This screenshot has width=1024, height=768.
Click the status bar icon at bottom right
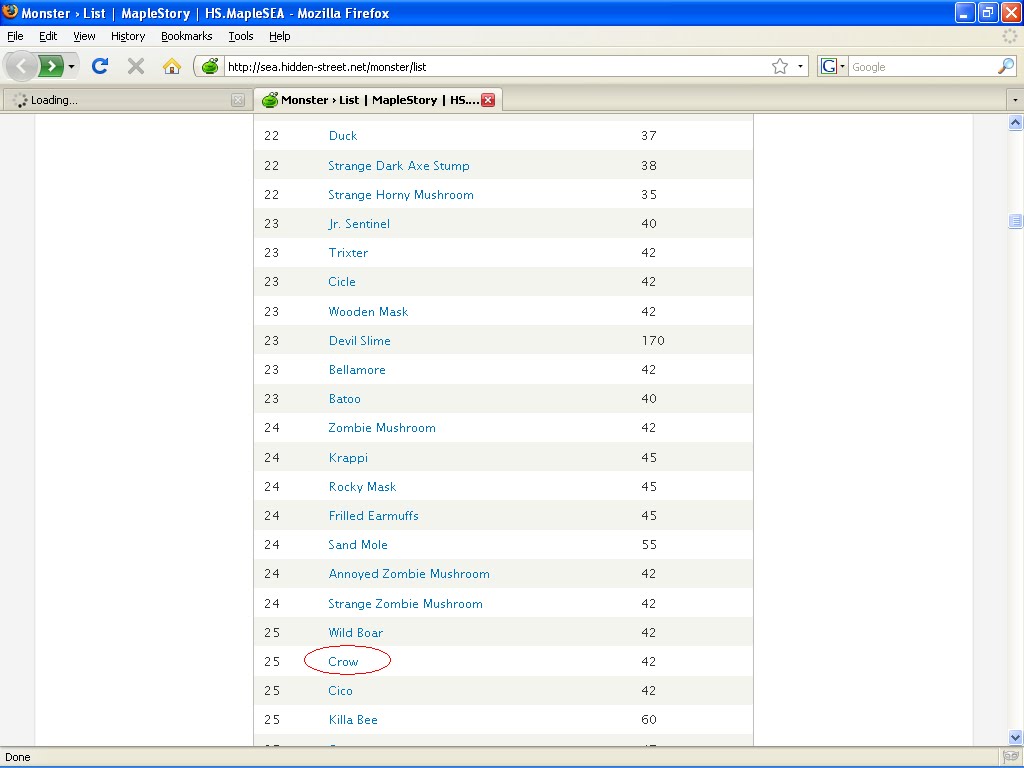[x=1011, y=757]
